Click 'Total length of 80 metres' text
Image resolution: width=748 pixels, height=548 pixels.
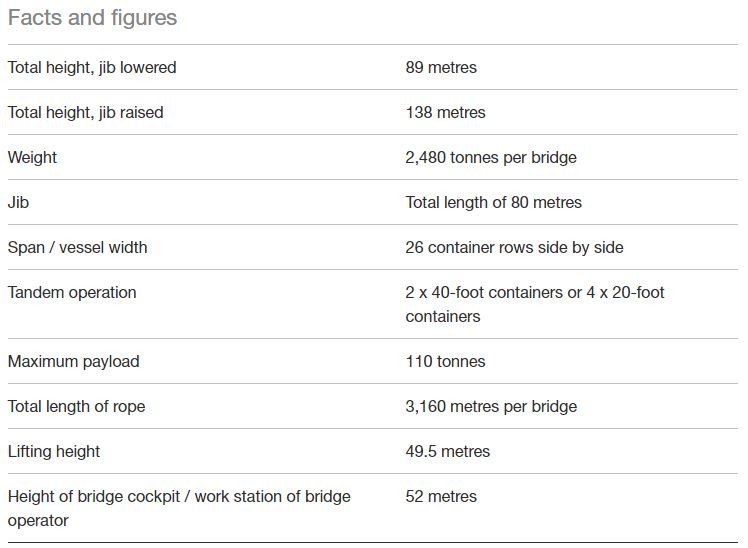click(x=494, y=202)
